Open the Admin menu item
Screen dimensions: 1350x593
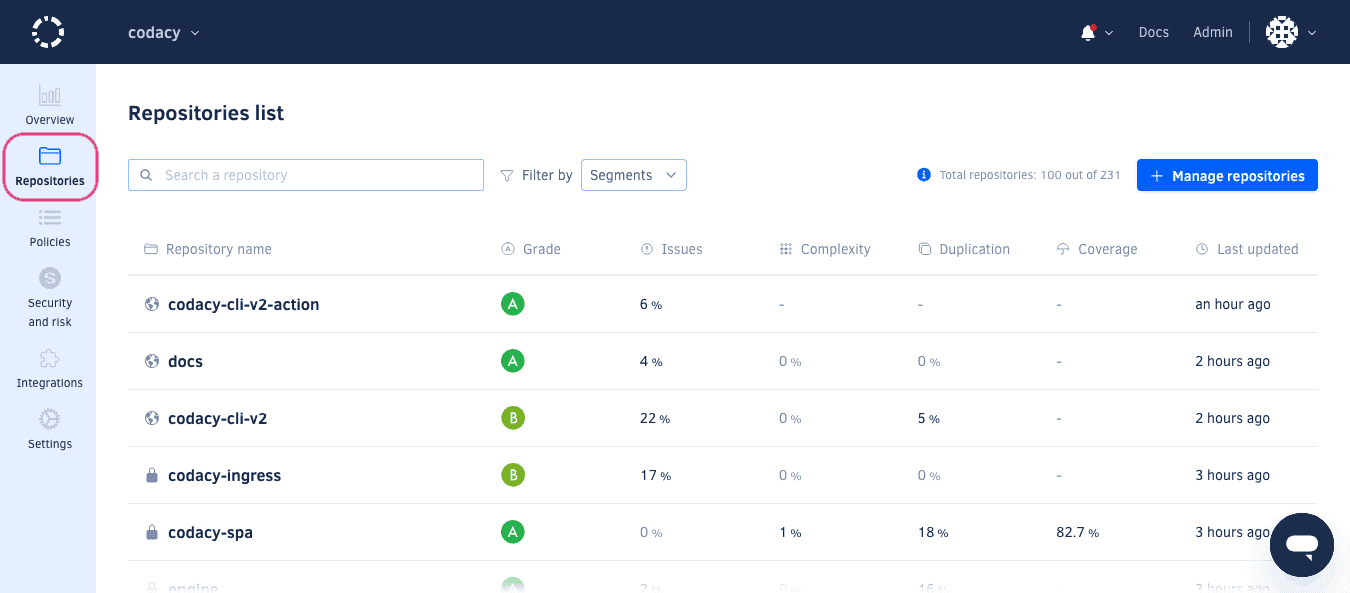pyautogui.click(x=1212, y=31)
